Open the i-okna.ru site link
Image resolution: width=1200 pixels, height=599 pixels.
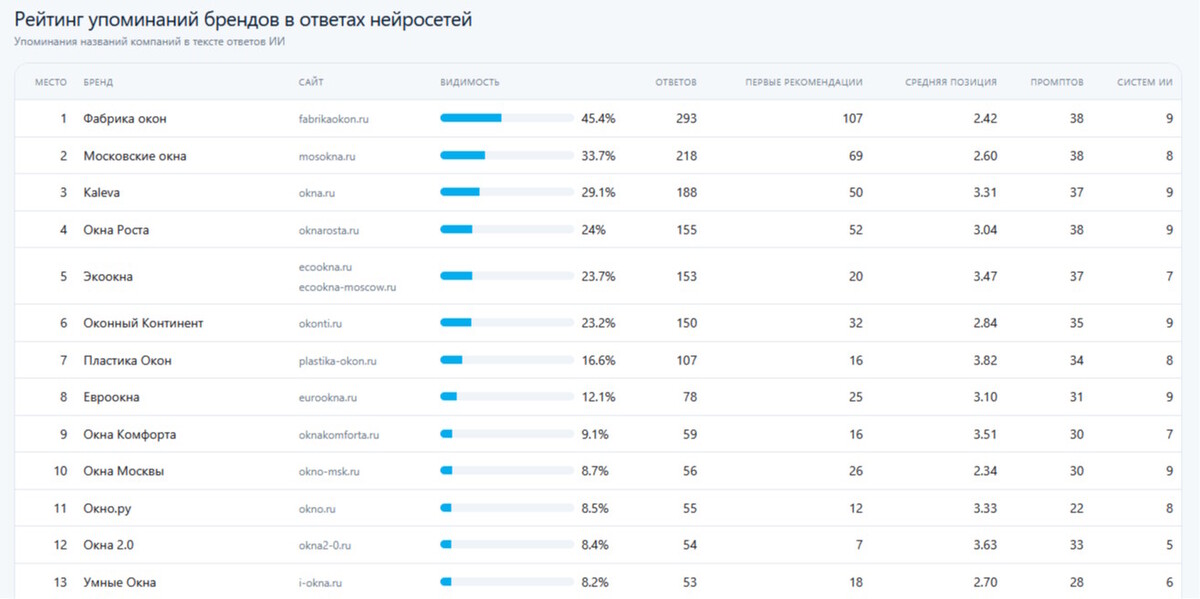coord(320,583)
